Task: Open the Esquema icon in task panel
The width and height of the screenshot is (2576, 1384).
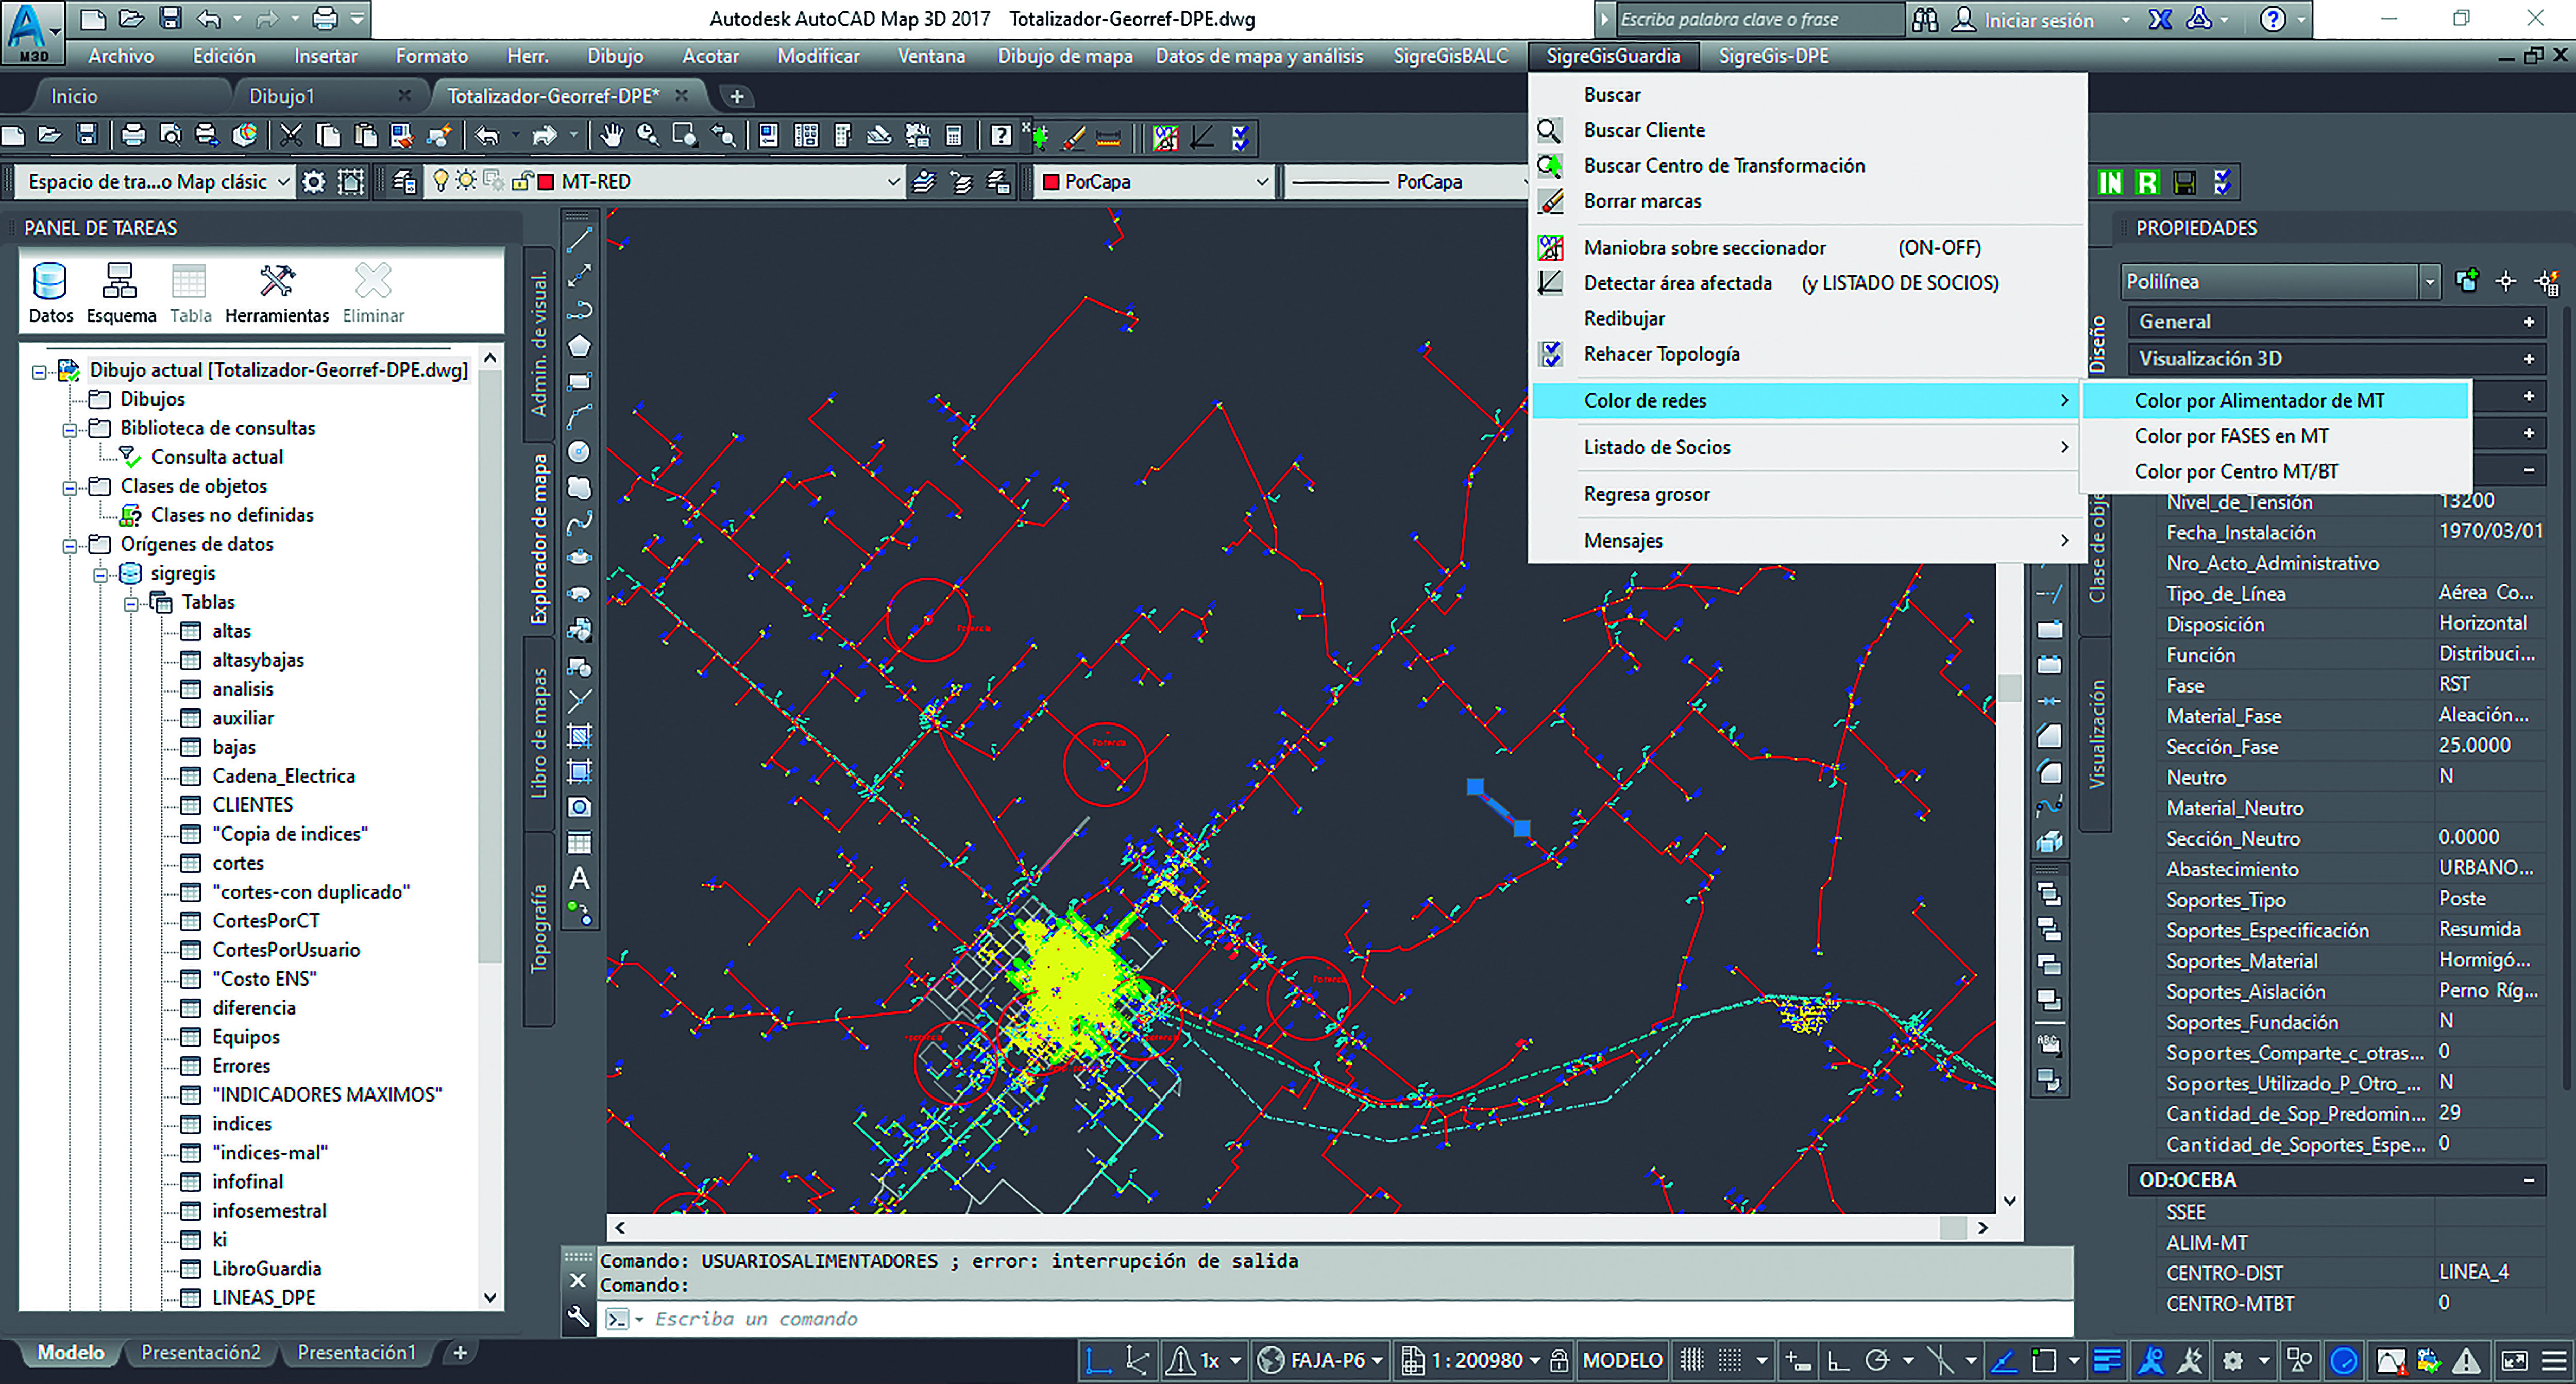Action: pyautogui.click(x=121, y=292)
